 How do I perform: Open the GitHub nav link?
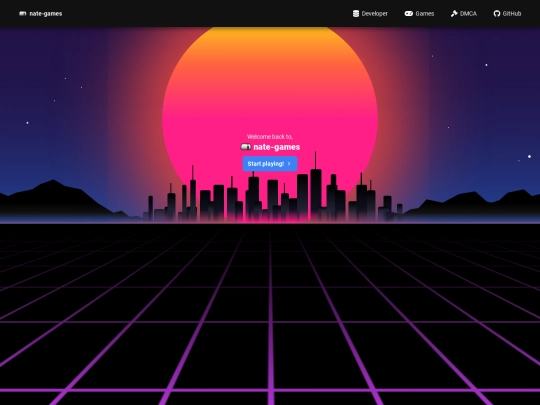point(507,13)
